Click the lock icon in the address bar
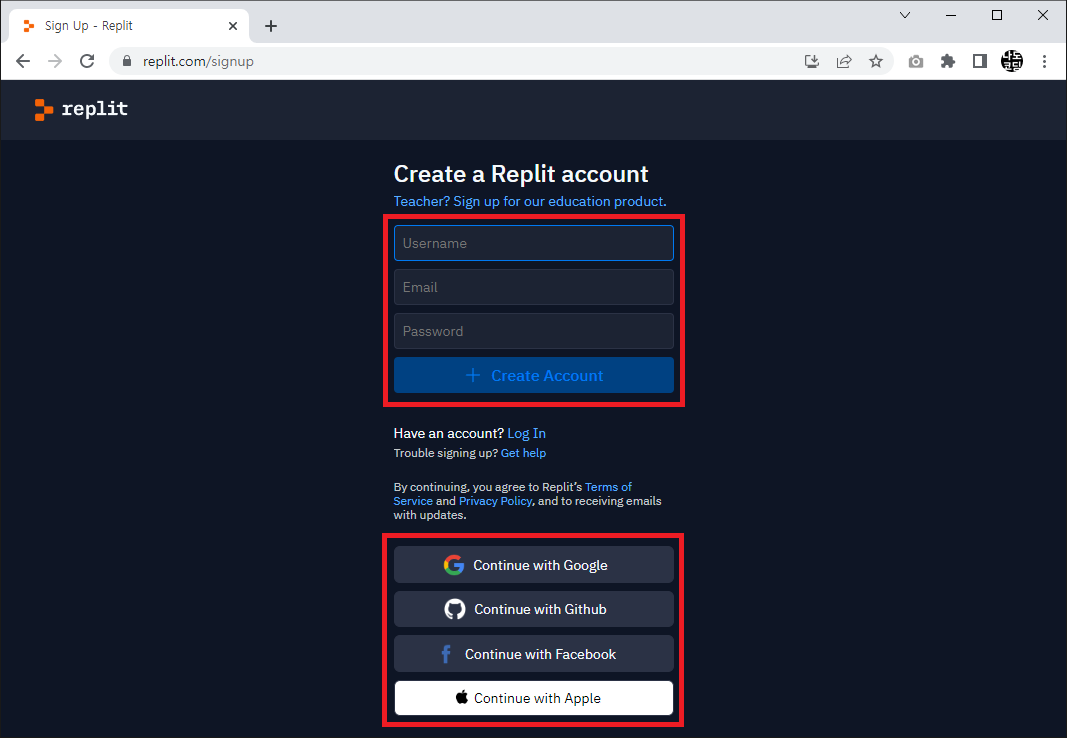The image size is (1067, 738). [127, 61]
